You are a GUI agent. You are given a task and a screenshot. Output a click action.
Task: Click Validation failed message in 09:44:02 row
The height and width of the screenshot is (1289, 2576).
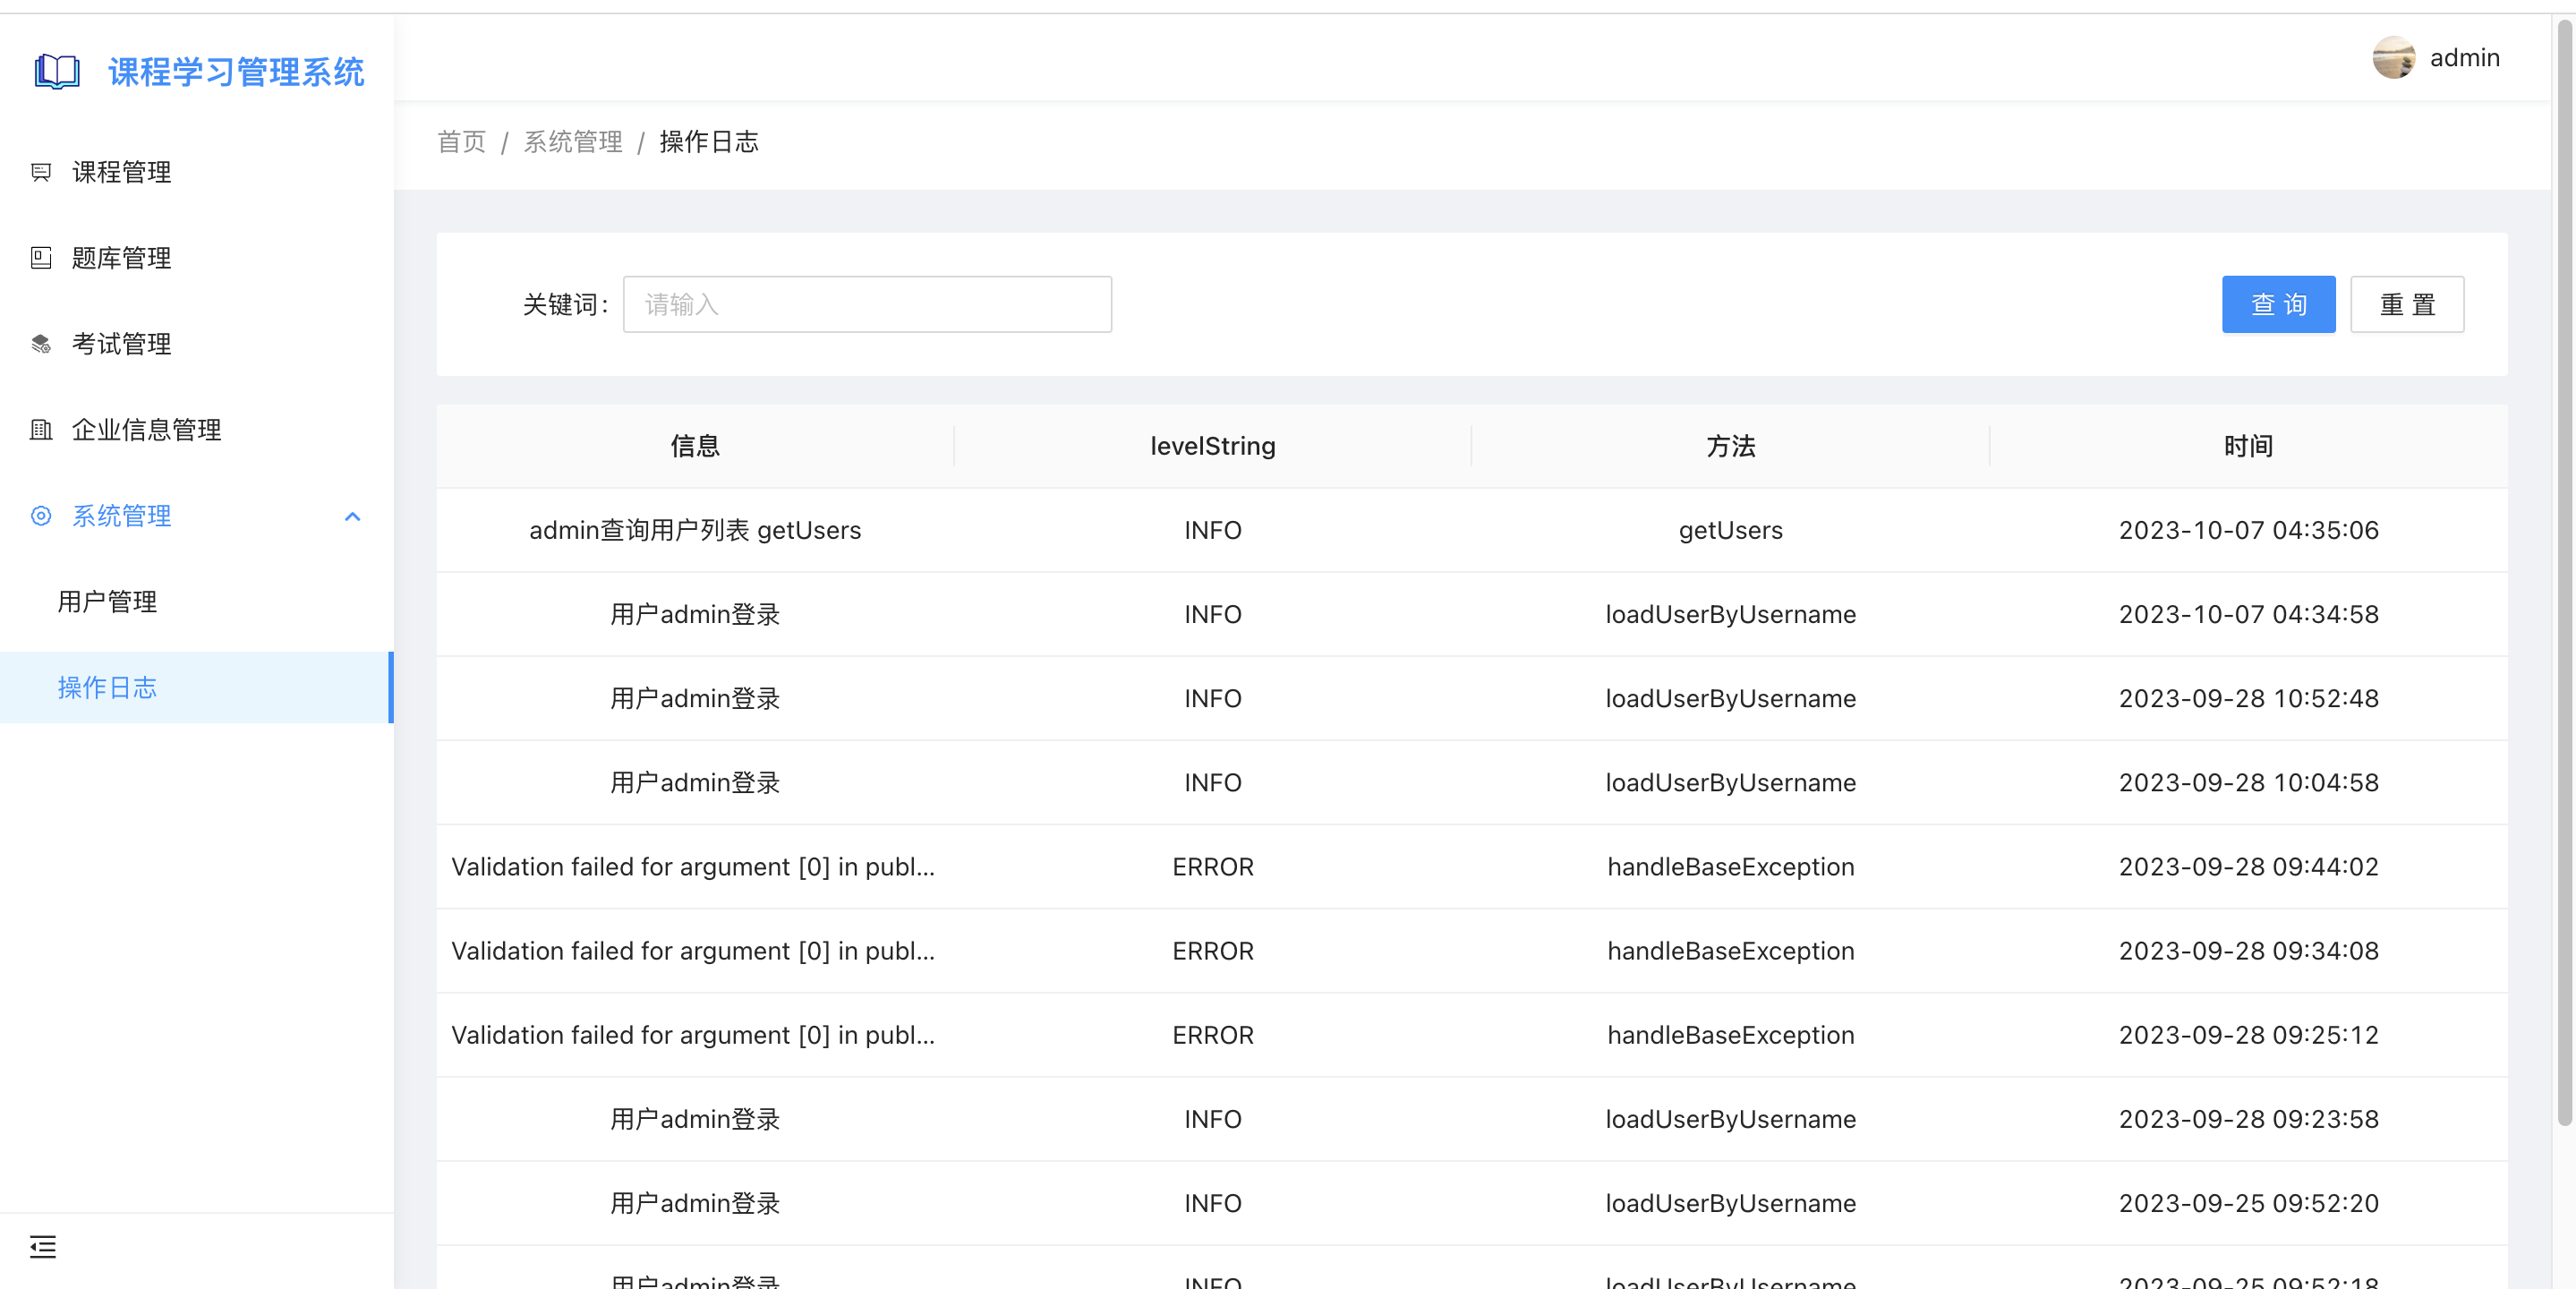tap(693, 866)
